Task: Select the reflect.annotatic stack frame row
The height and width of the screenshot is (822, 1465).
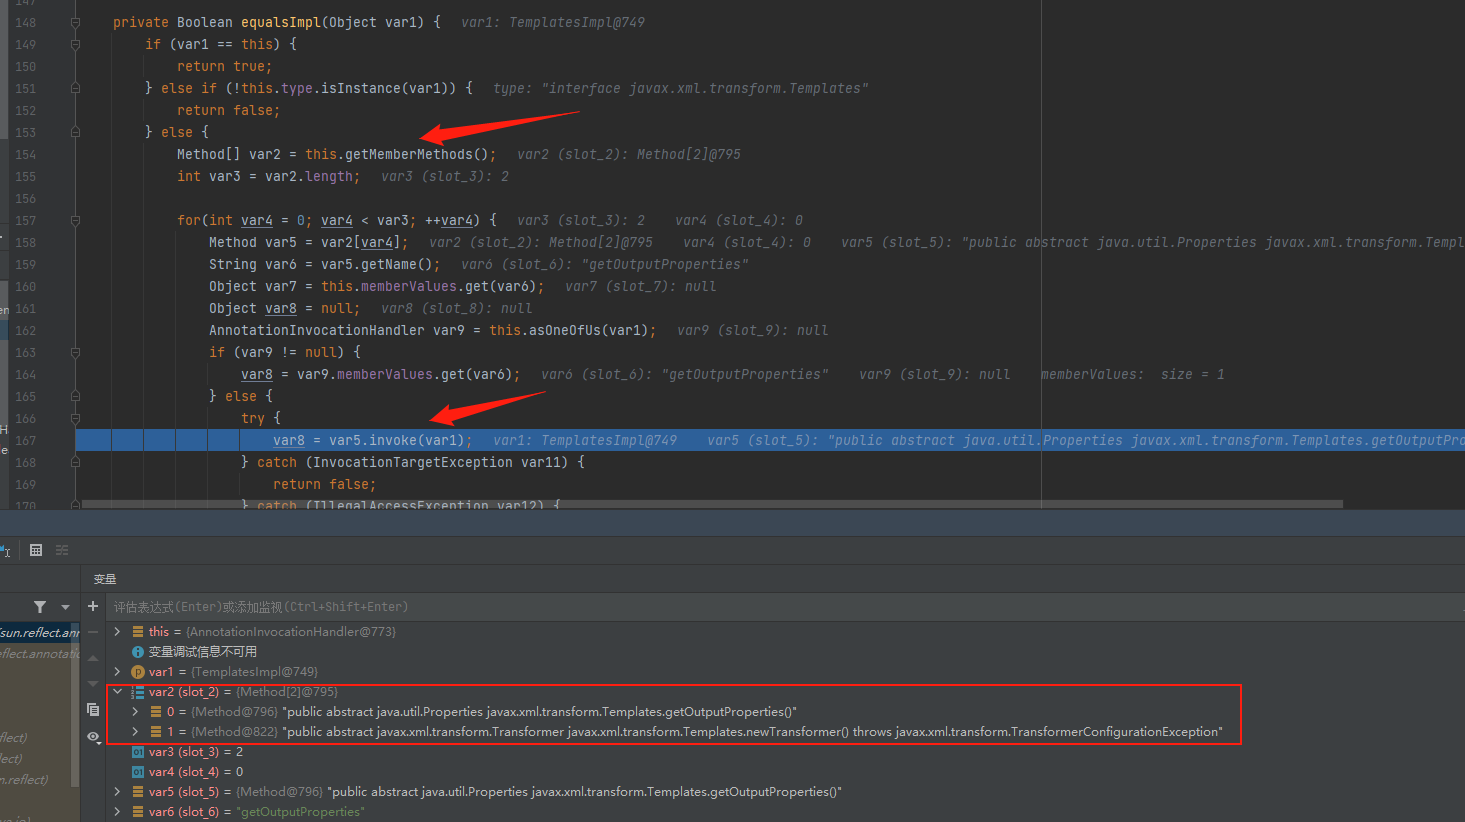Action: click(x=40, y=654)
